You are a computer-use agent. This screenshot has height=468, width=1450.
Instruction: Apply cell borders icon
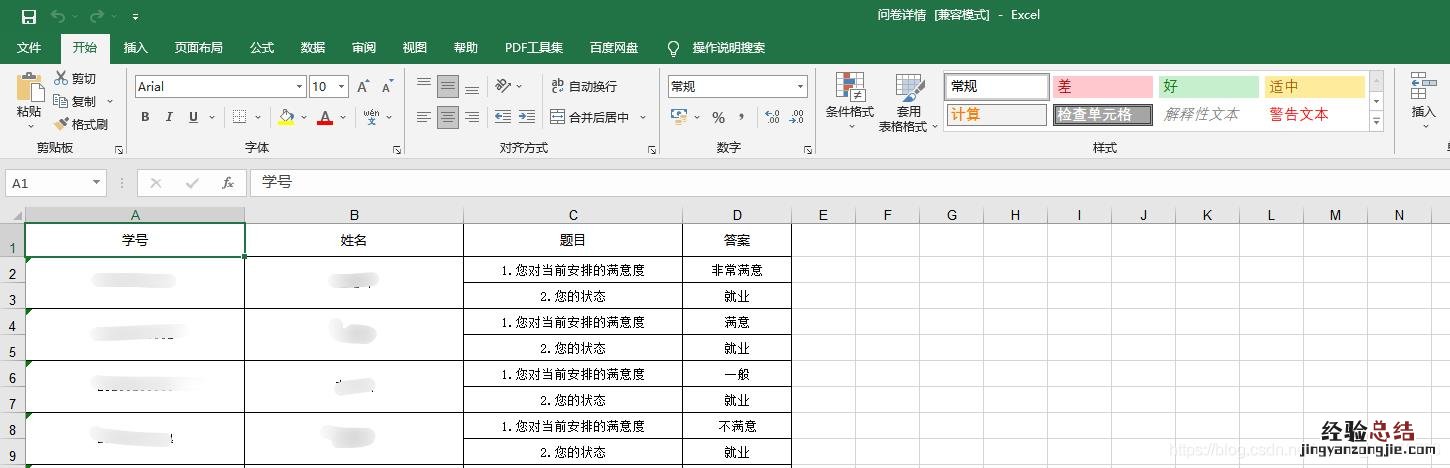coord(239,117)
